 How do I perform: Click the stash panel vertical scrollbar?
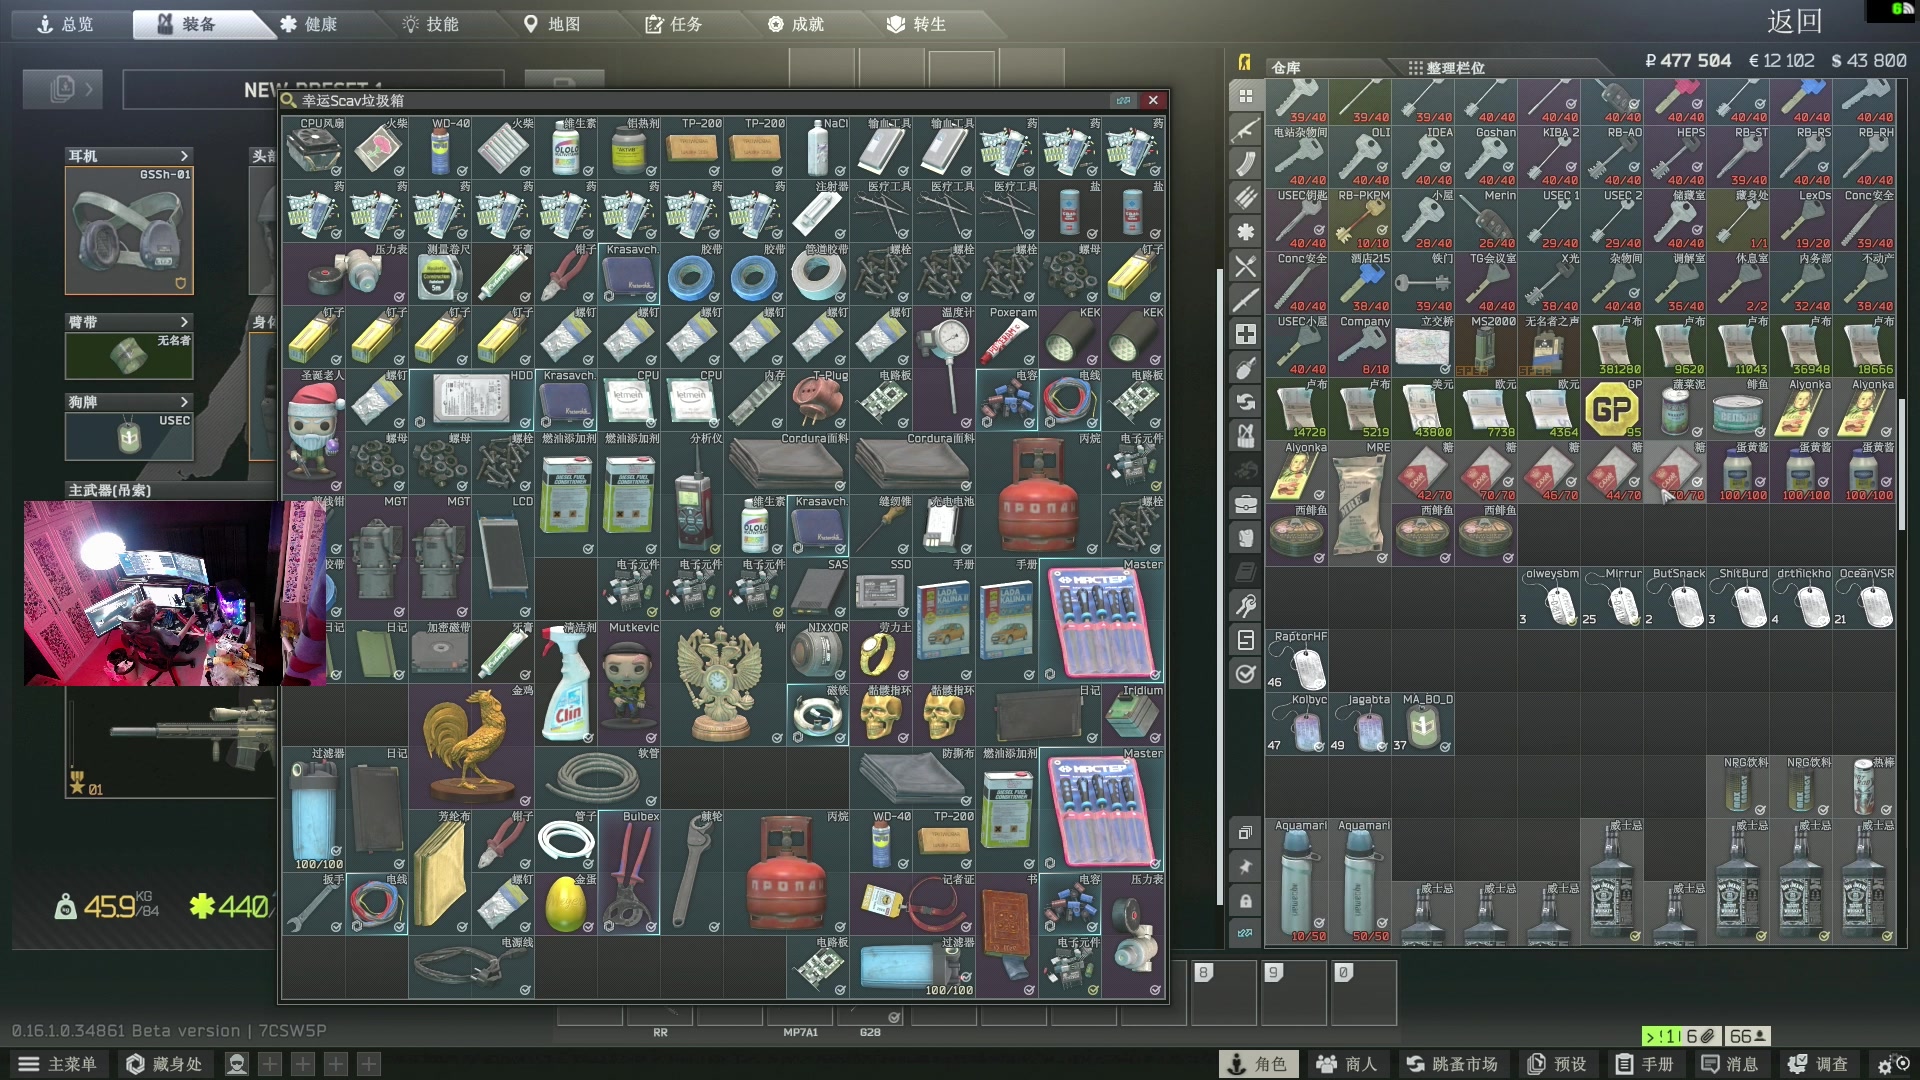(x=1902, y=465)
